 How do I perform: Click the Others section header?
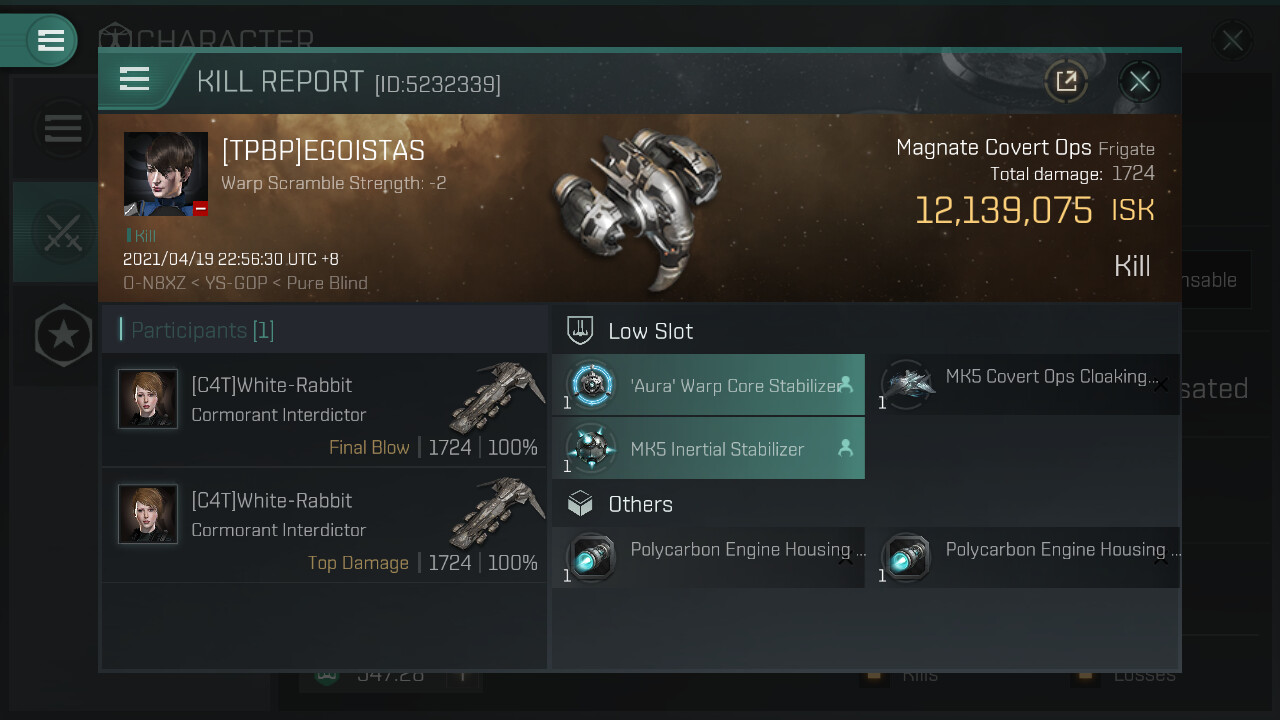[x=640, y=504]
